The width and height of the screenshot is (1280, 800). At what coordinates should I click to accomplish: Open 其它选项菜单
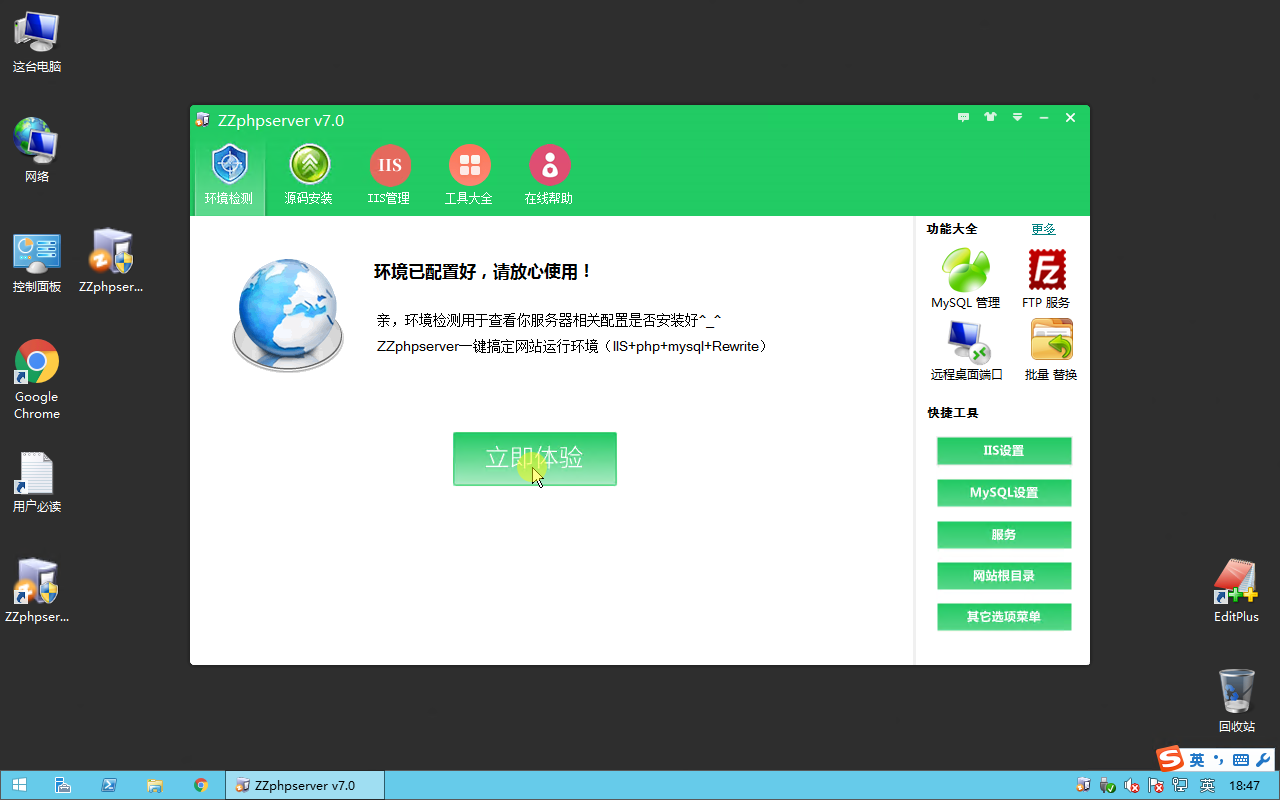click(x=1004, y=617)
